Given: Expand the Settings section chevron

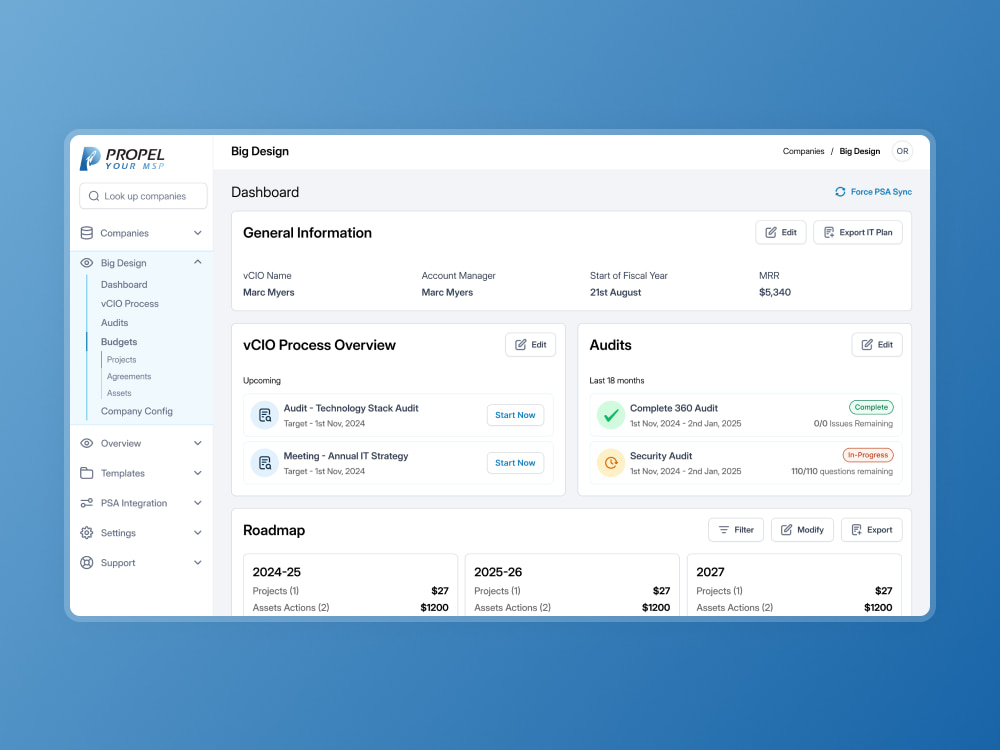Looking at the screenshot, I should 198,533.
